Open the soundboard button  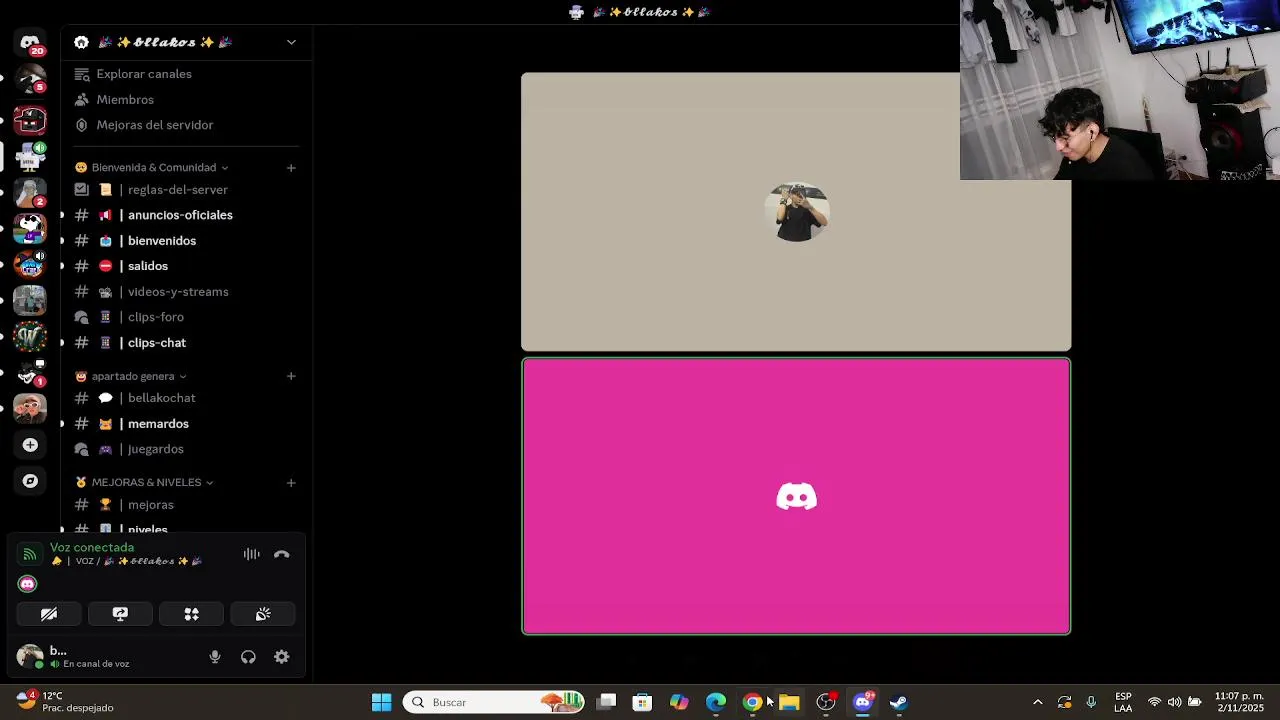[263, 614]
